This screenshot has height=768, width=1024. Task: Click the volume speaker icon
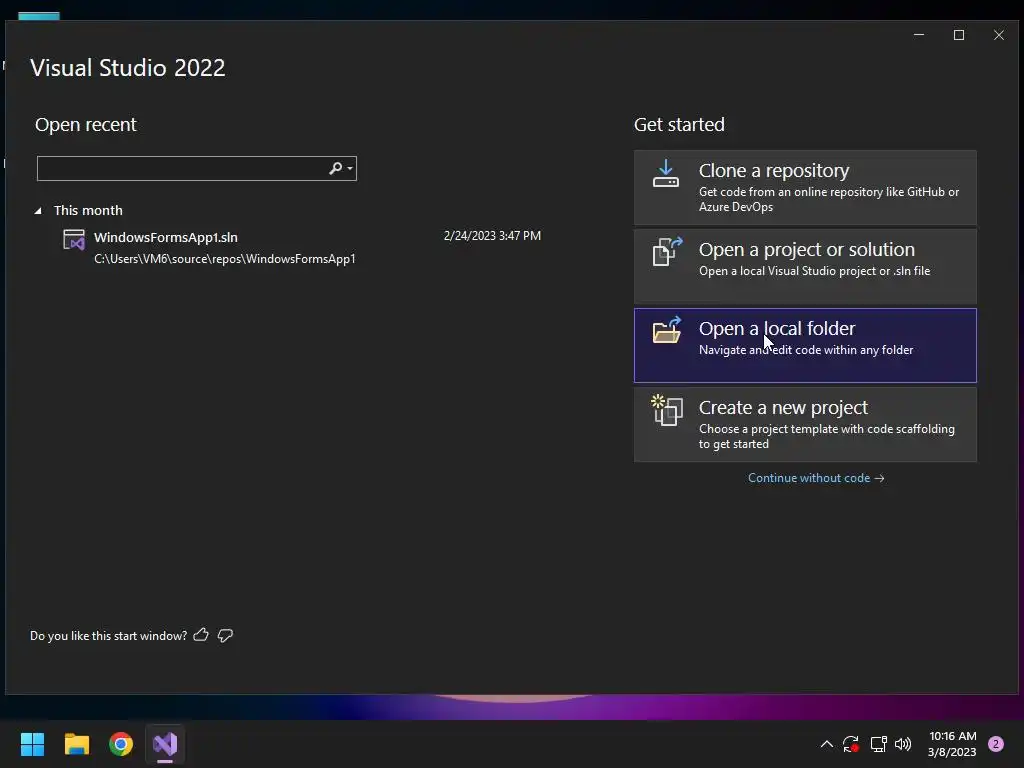coord(903,744)
